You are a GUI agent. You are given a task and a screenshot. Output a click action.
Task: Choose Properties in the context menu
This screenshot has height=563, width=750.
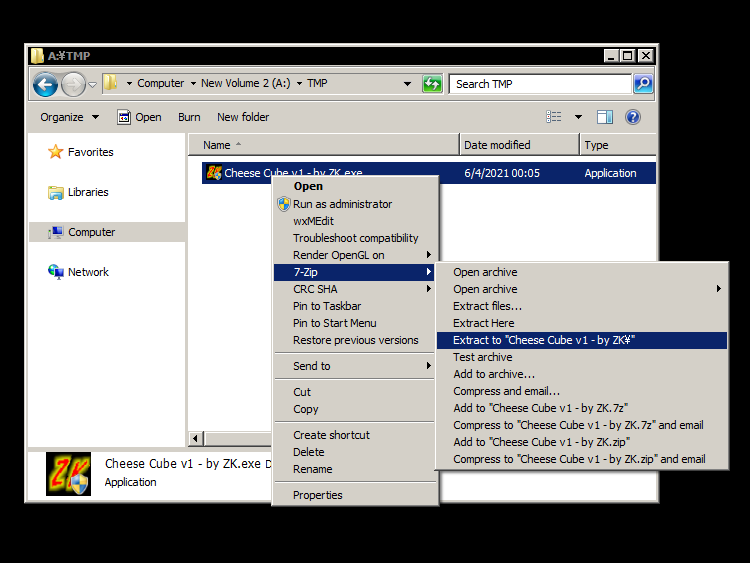tap(355, 495)
